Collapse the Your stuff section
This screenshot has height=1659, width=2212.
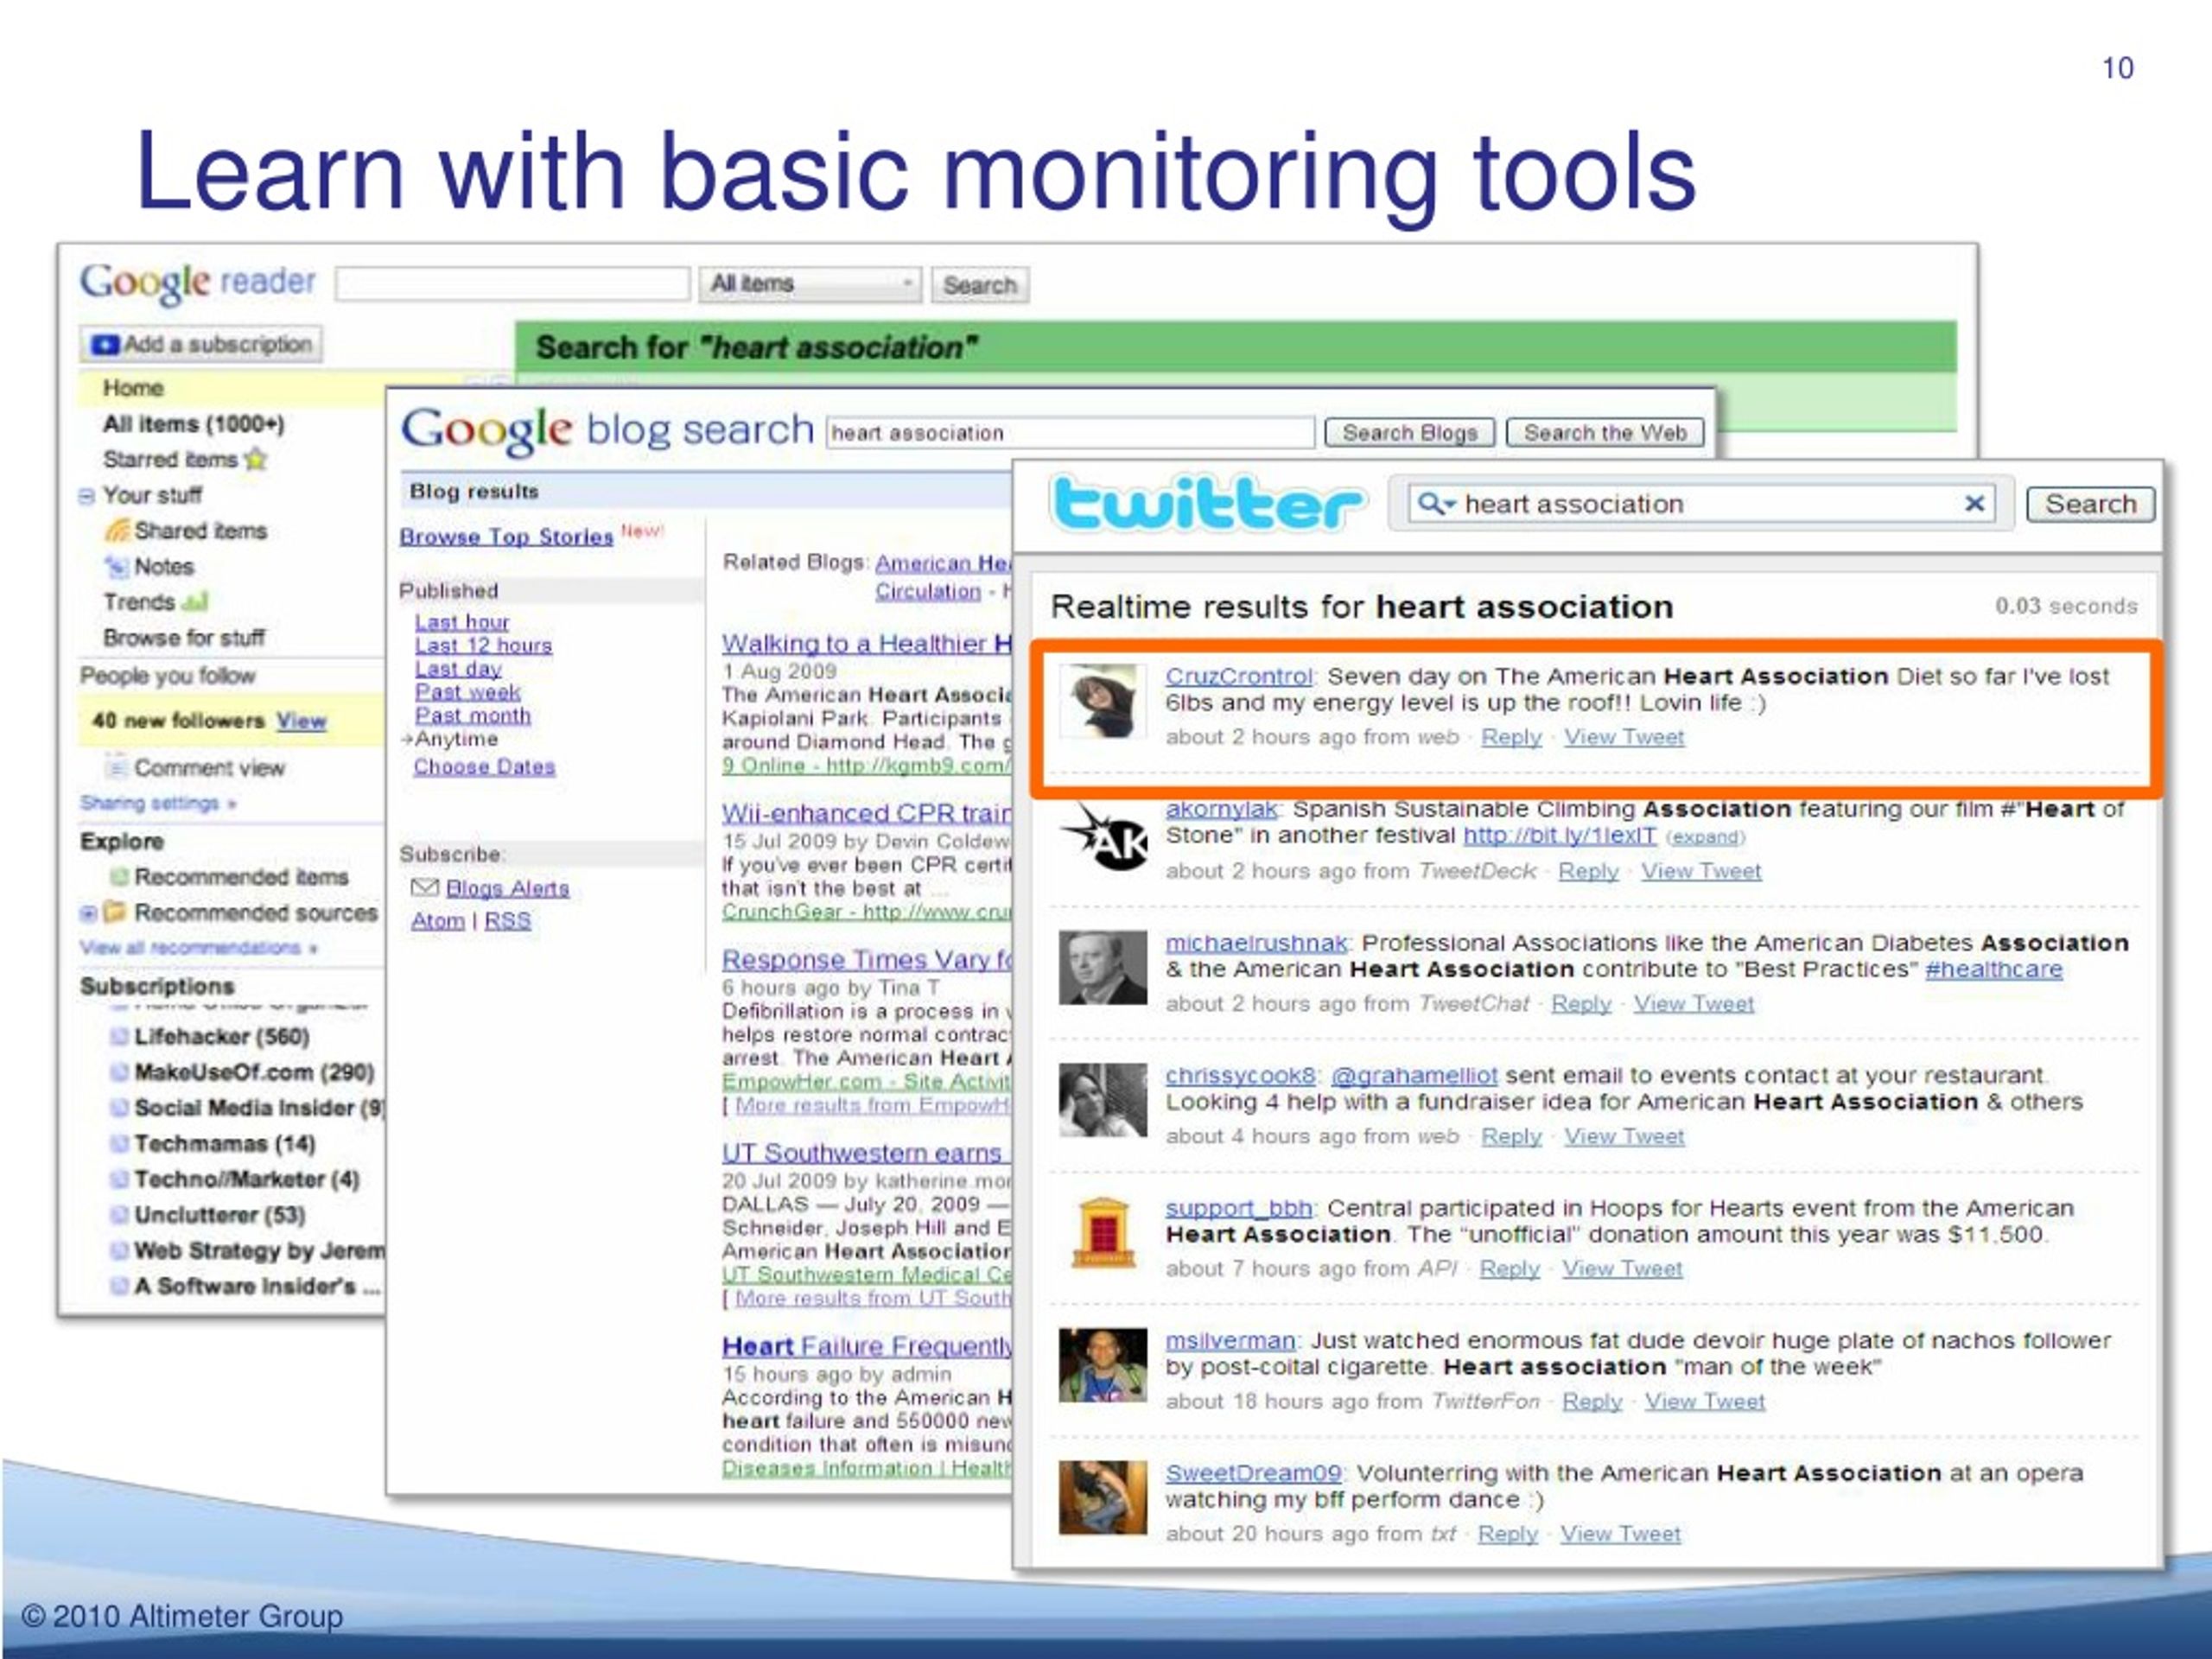point(87,495)
